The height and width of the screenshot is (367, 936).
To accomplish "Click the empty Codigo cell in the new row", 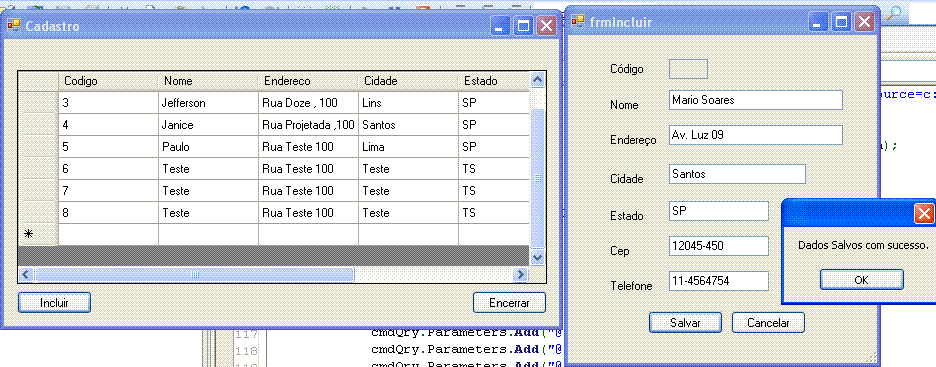I will tap(109, 235).
